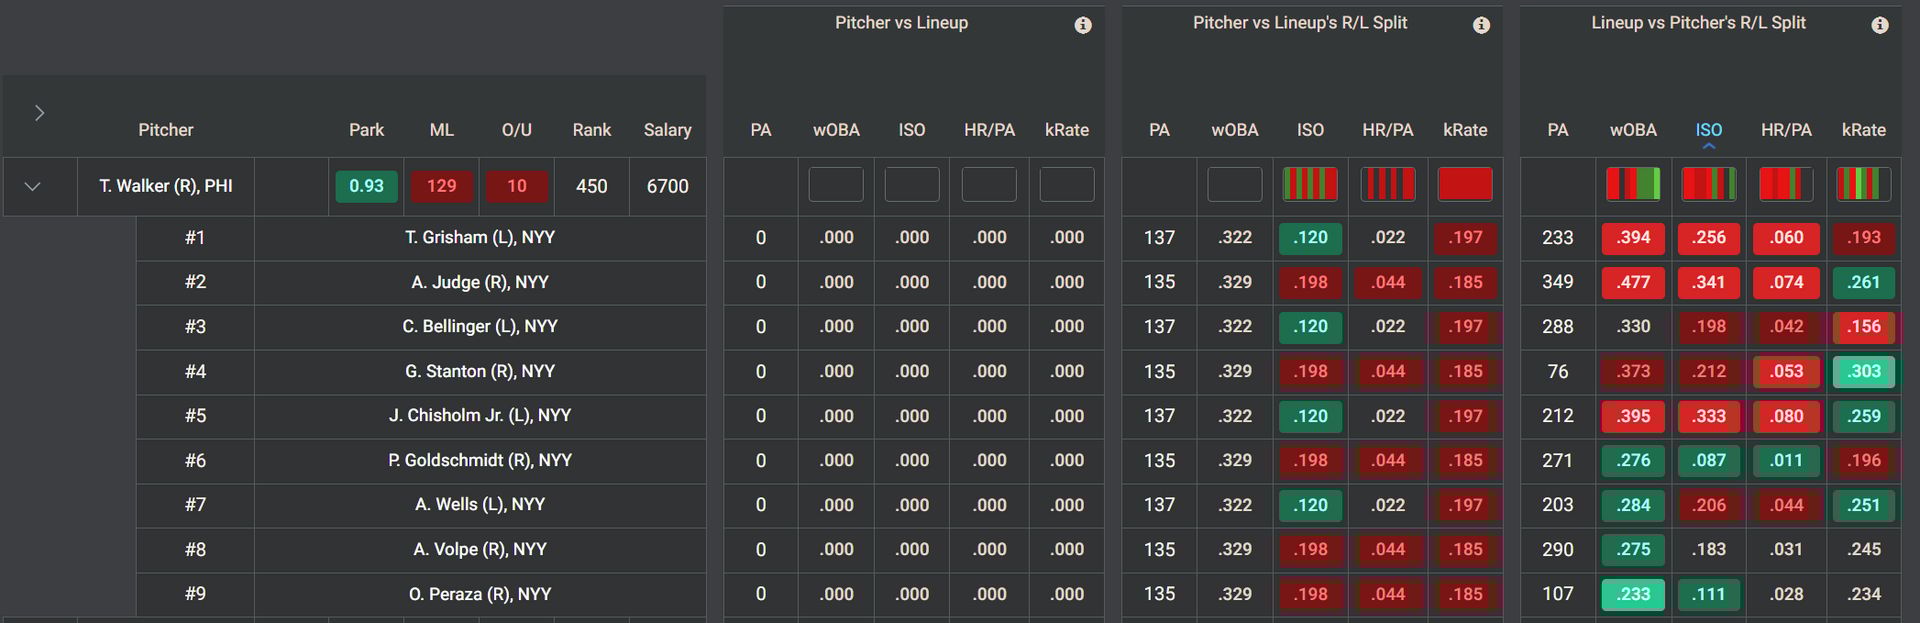Click the kRate filter box under Pitcher vs Lineup
This screenshot has width=1920, height=623.
point(1067,185)
